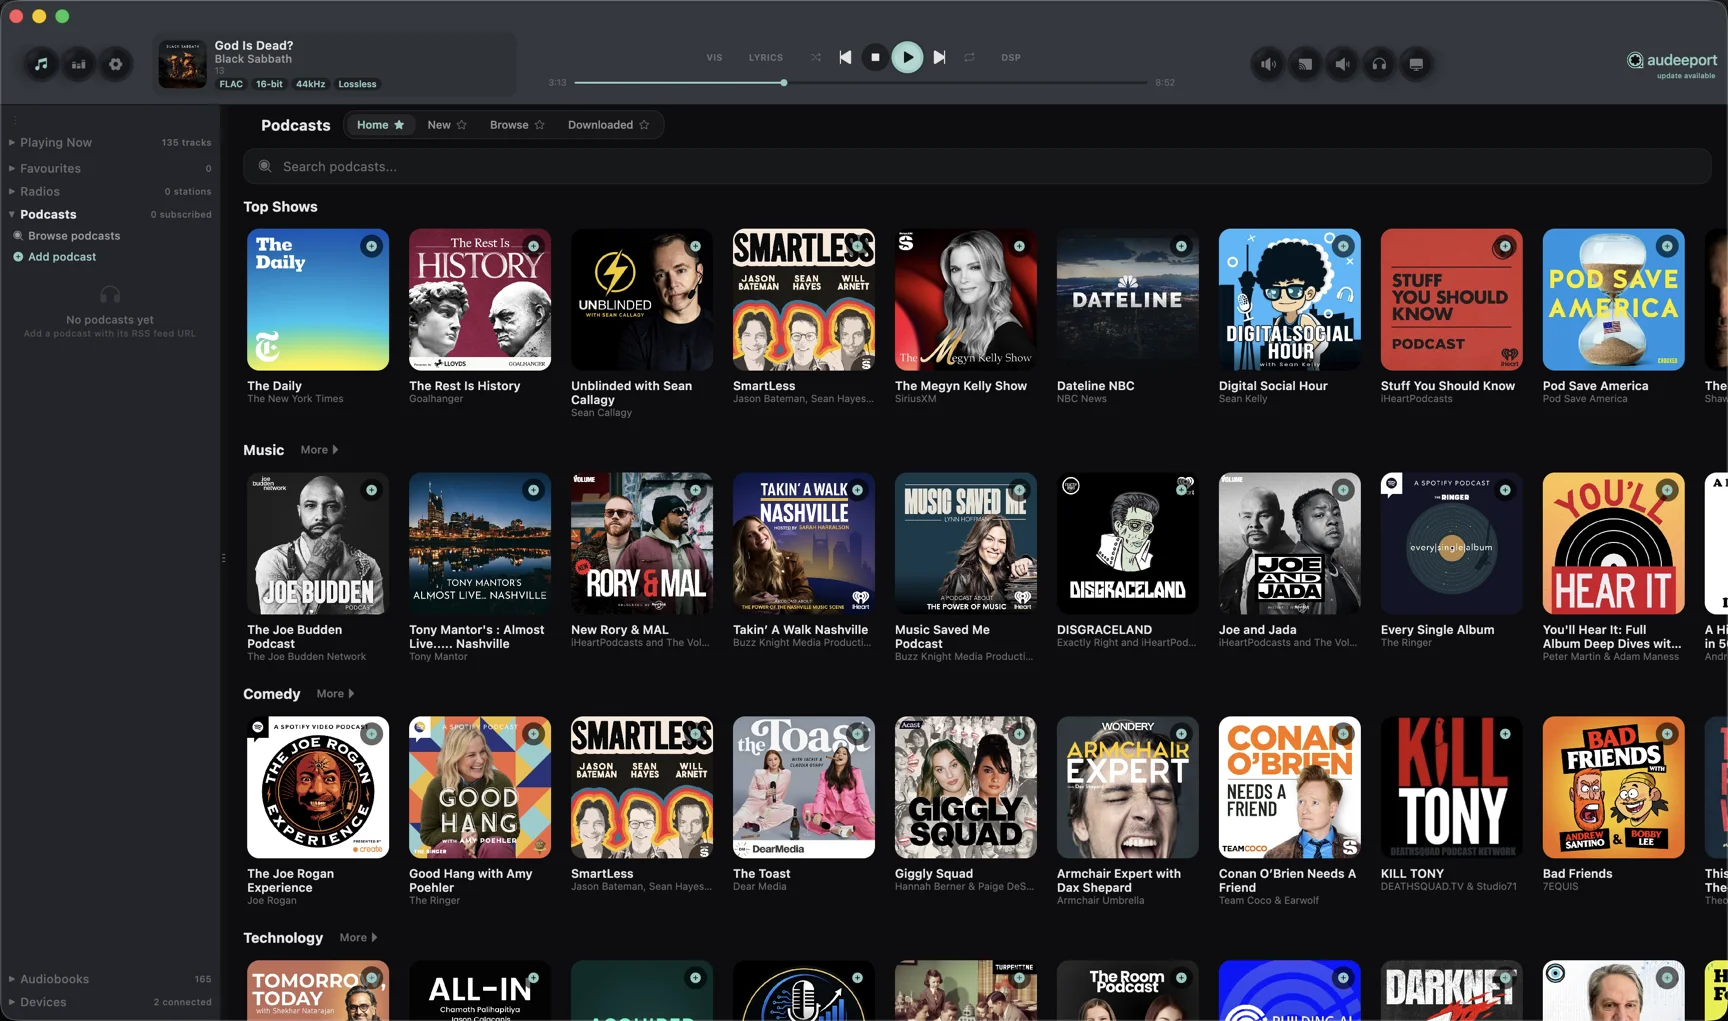
Task: Click plus icon on Bad Friends card
Action: 1667,734
